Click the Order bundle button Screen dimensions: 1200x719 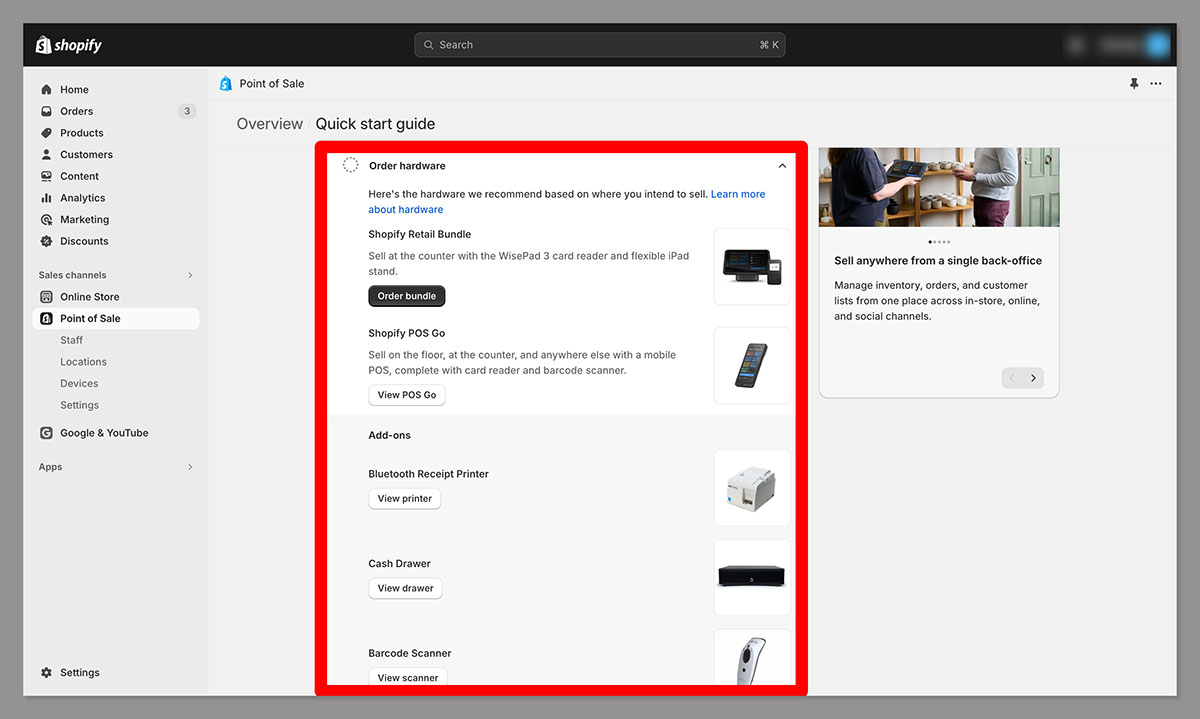coord(407,296)
